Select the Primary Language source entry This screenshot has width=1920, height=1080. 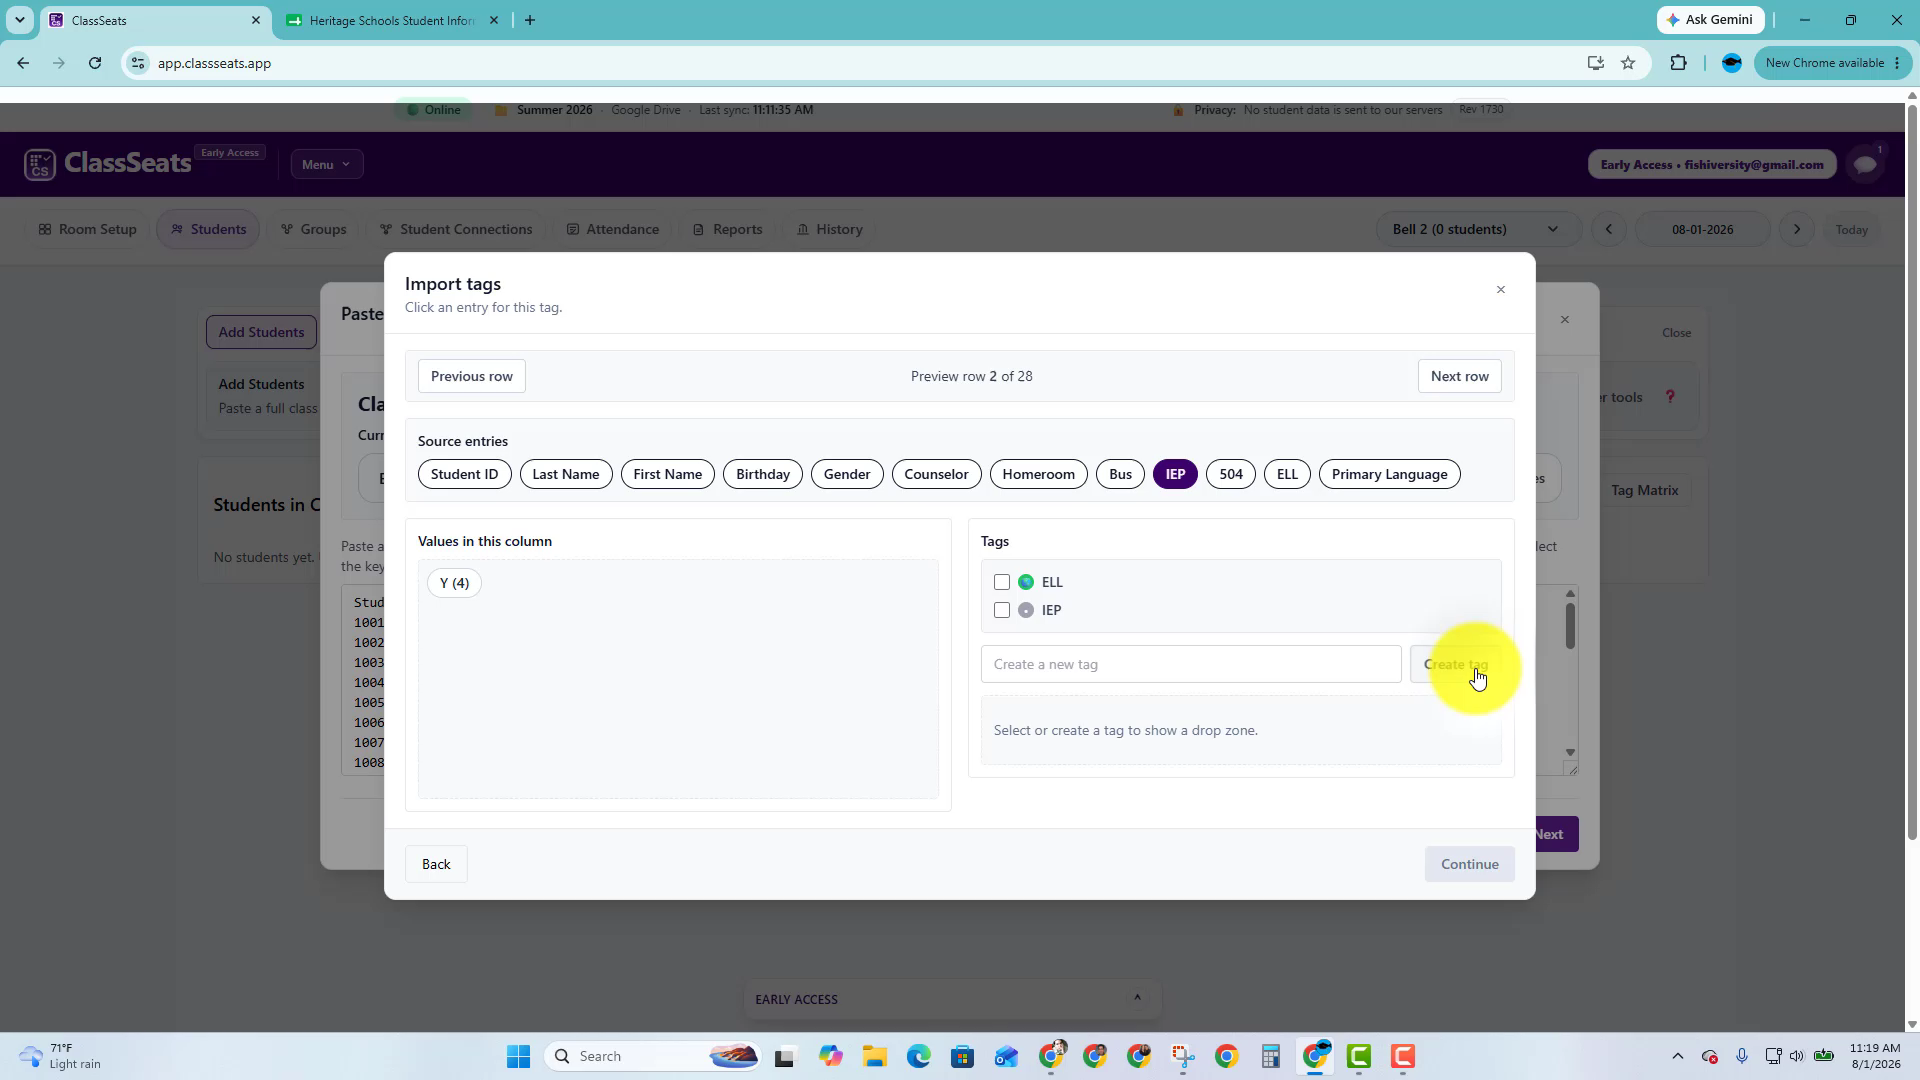click(1389, 474)
